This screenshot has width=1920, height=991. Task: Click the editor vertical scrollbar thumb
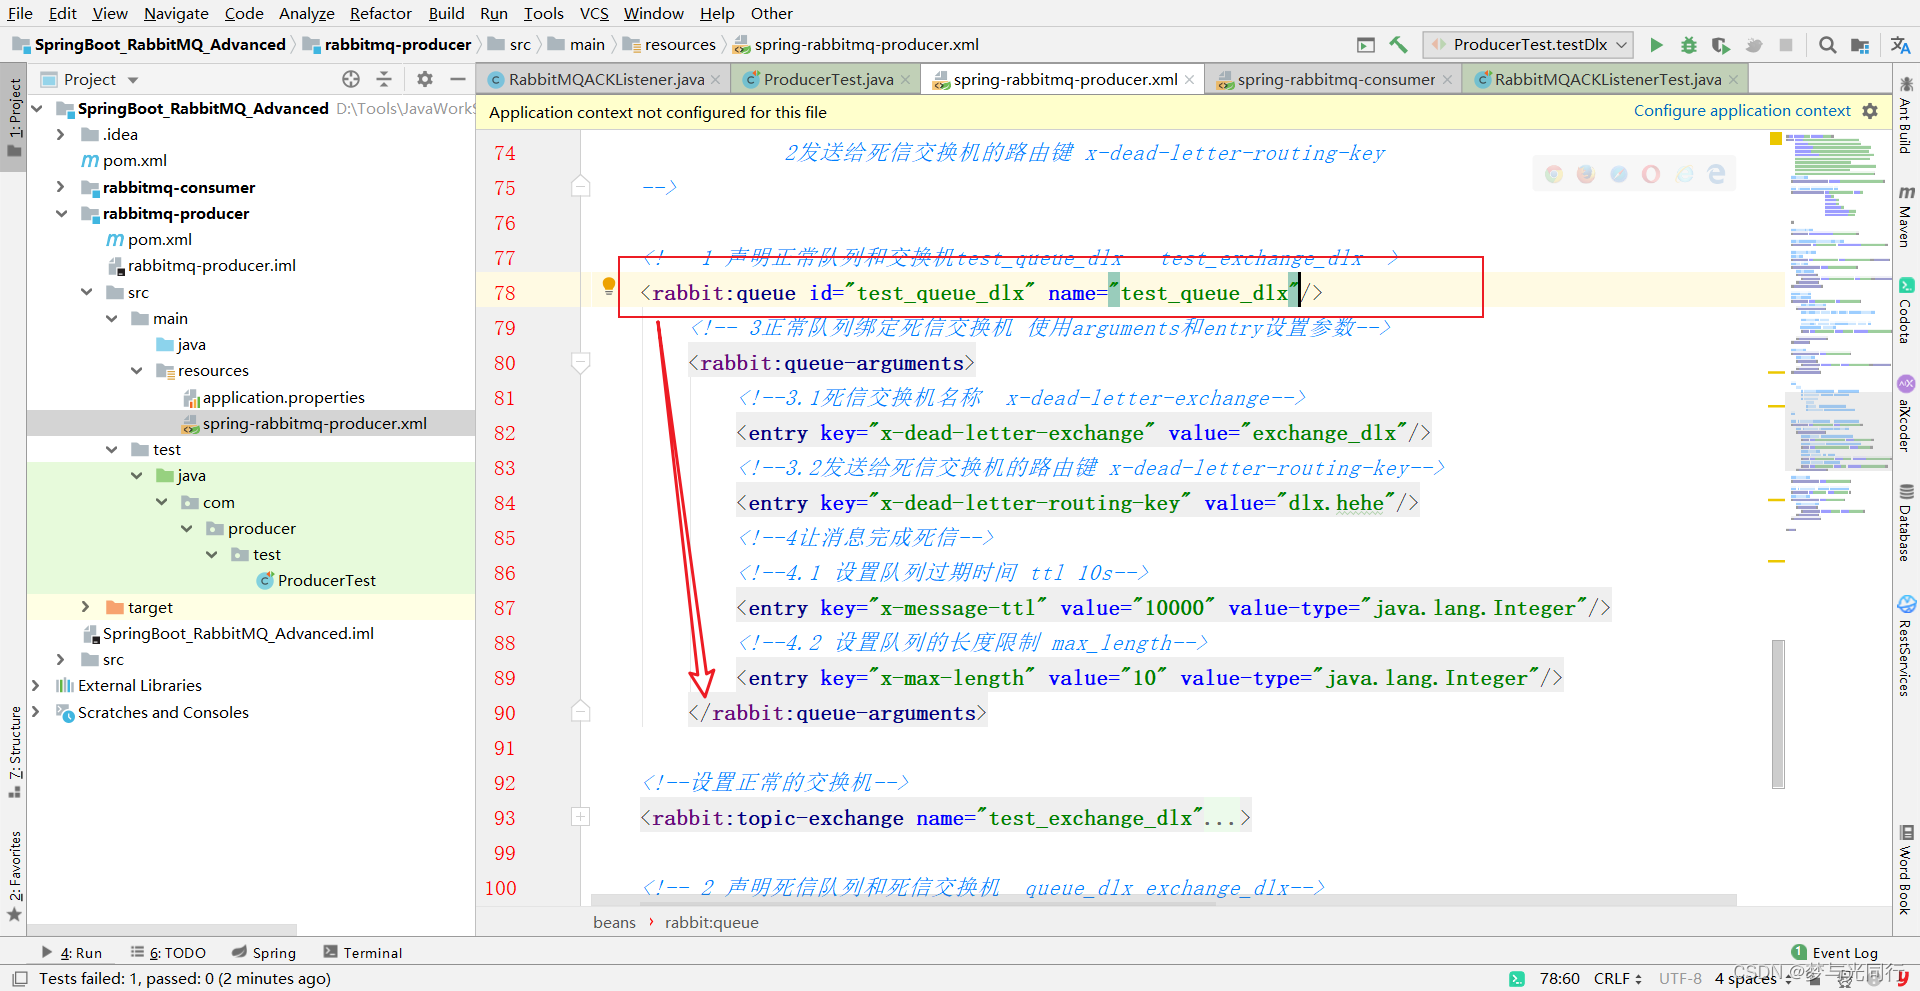(1778, 714)
